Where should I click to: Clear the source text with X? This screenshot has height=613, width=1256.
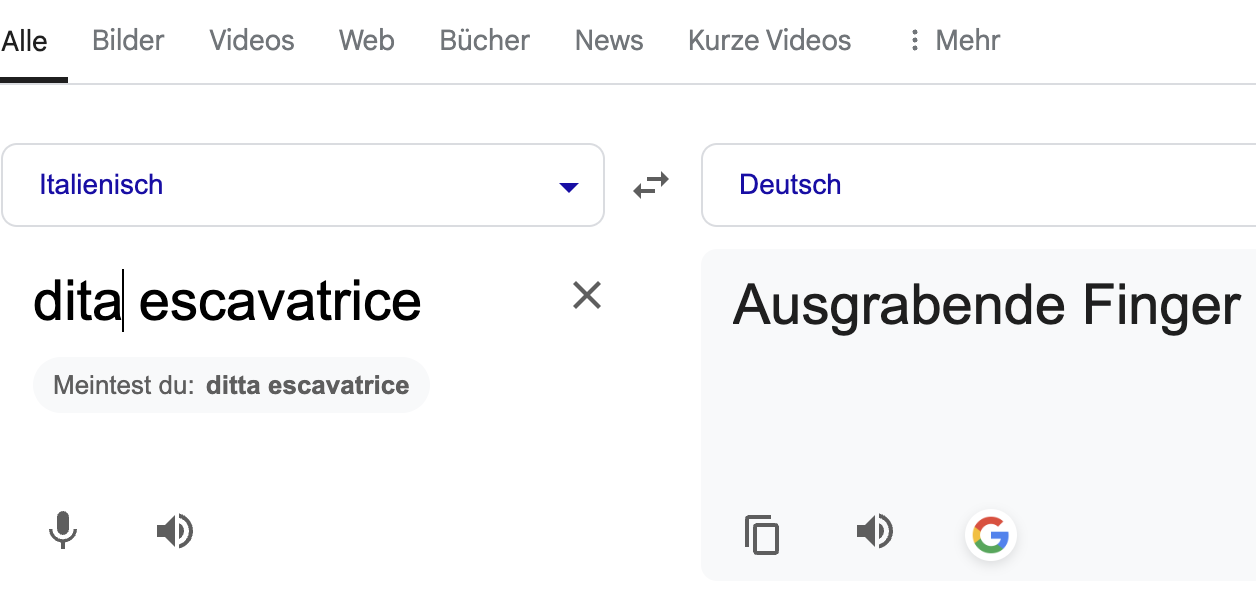coord(586,295)
